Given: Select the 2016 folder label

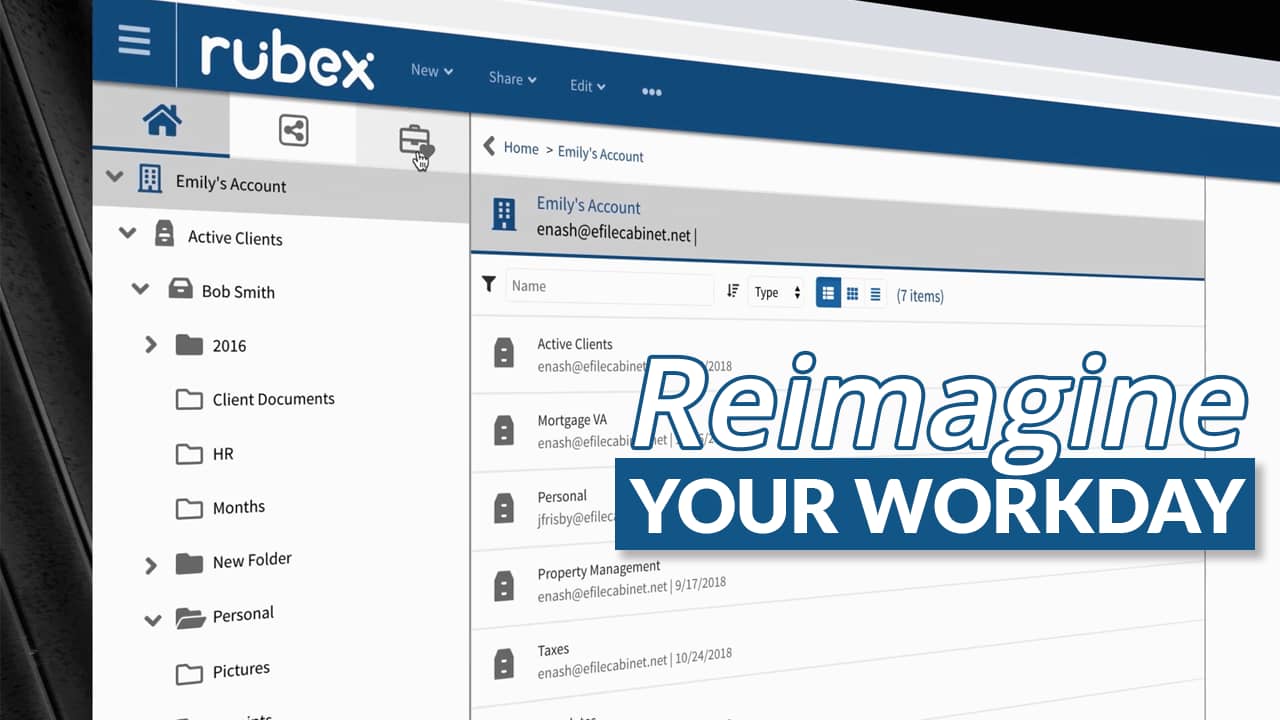Looking at the screenshot, I should pyautogui.click(x=229, y=346).
